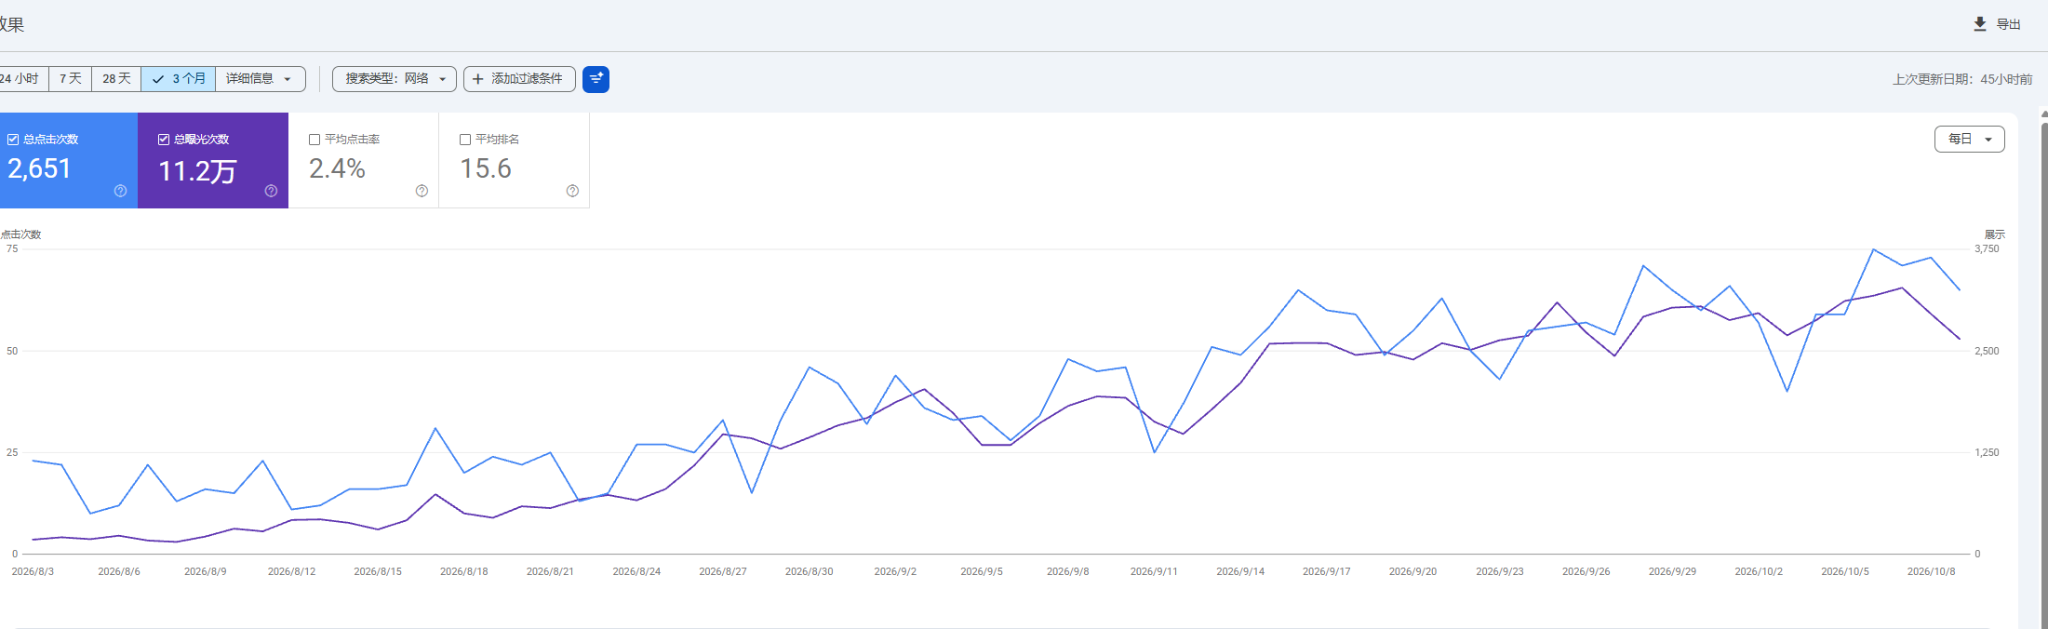
Task: Open the 每日 granularity dropdown
Action: pos(1969,139)
